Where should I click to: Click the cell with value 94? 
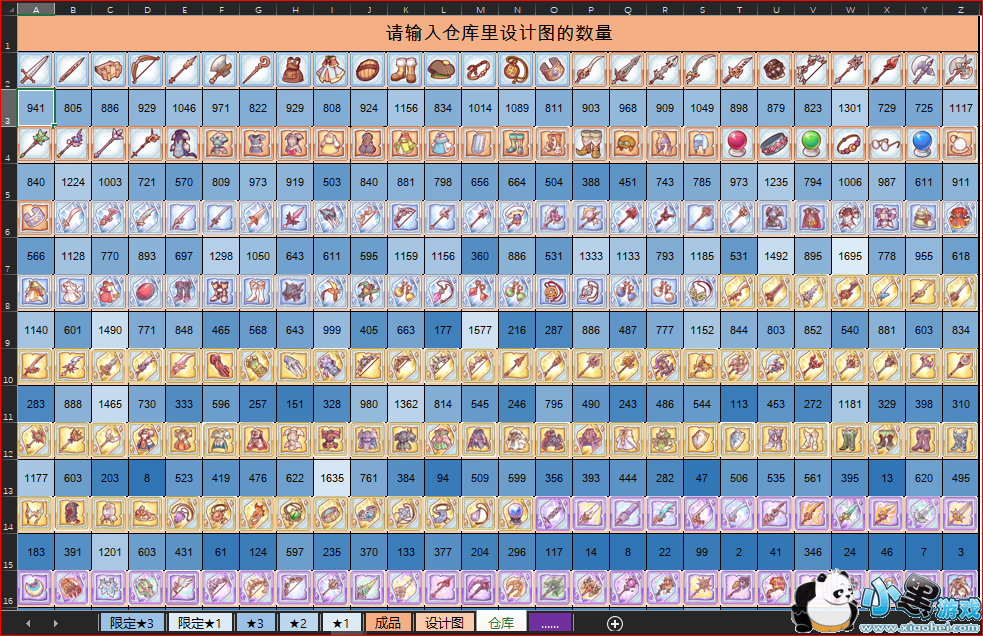point(443,478)
